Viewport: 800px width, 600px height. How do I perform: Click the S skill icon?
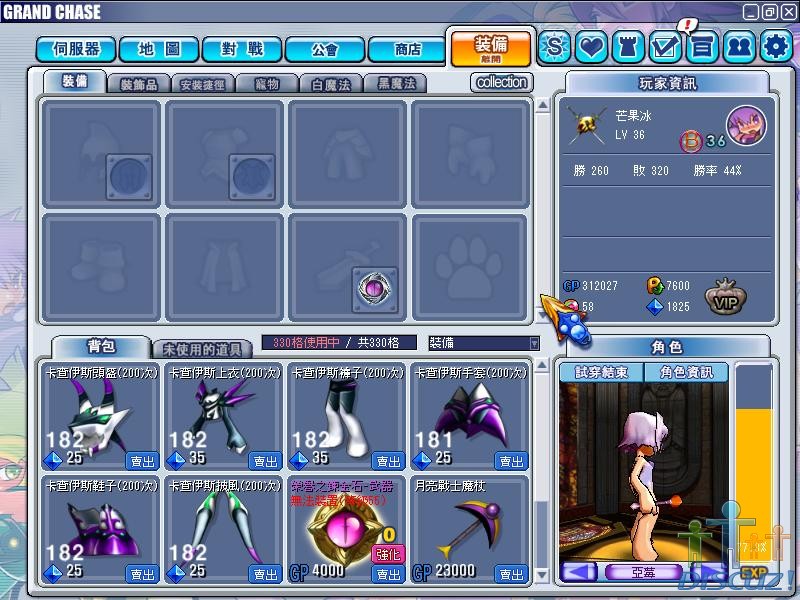point(555,47)
